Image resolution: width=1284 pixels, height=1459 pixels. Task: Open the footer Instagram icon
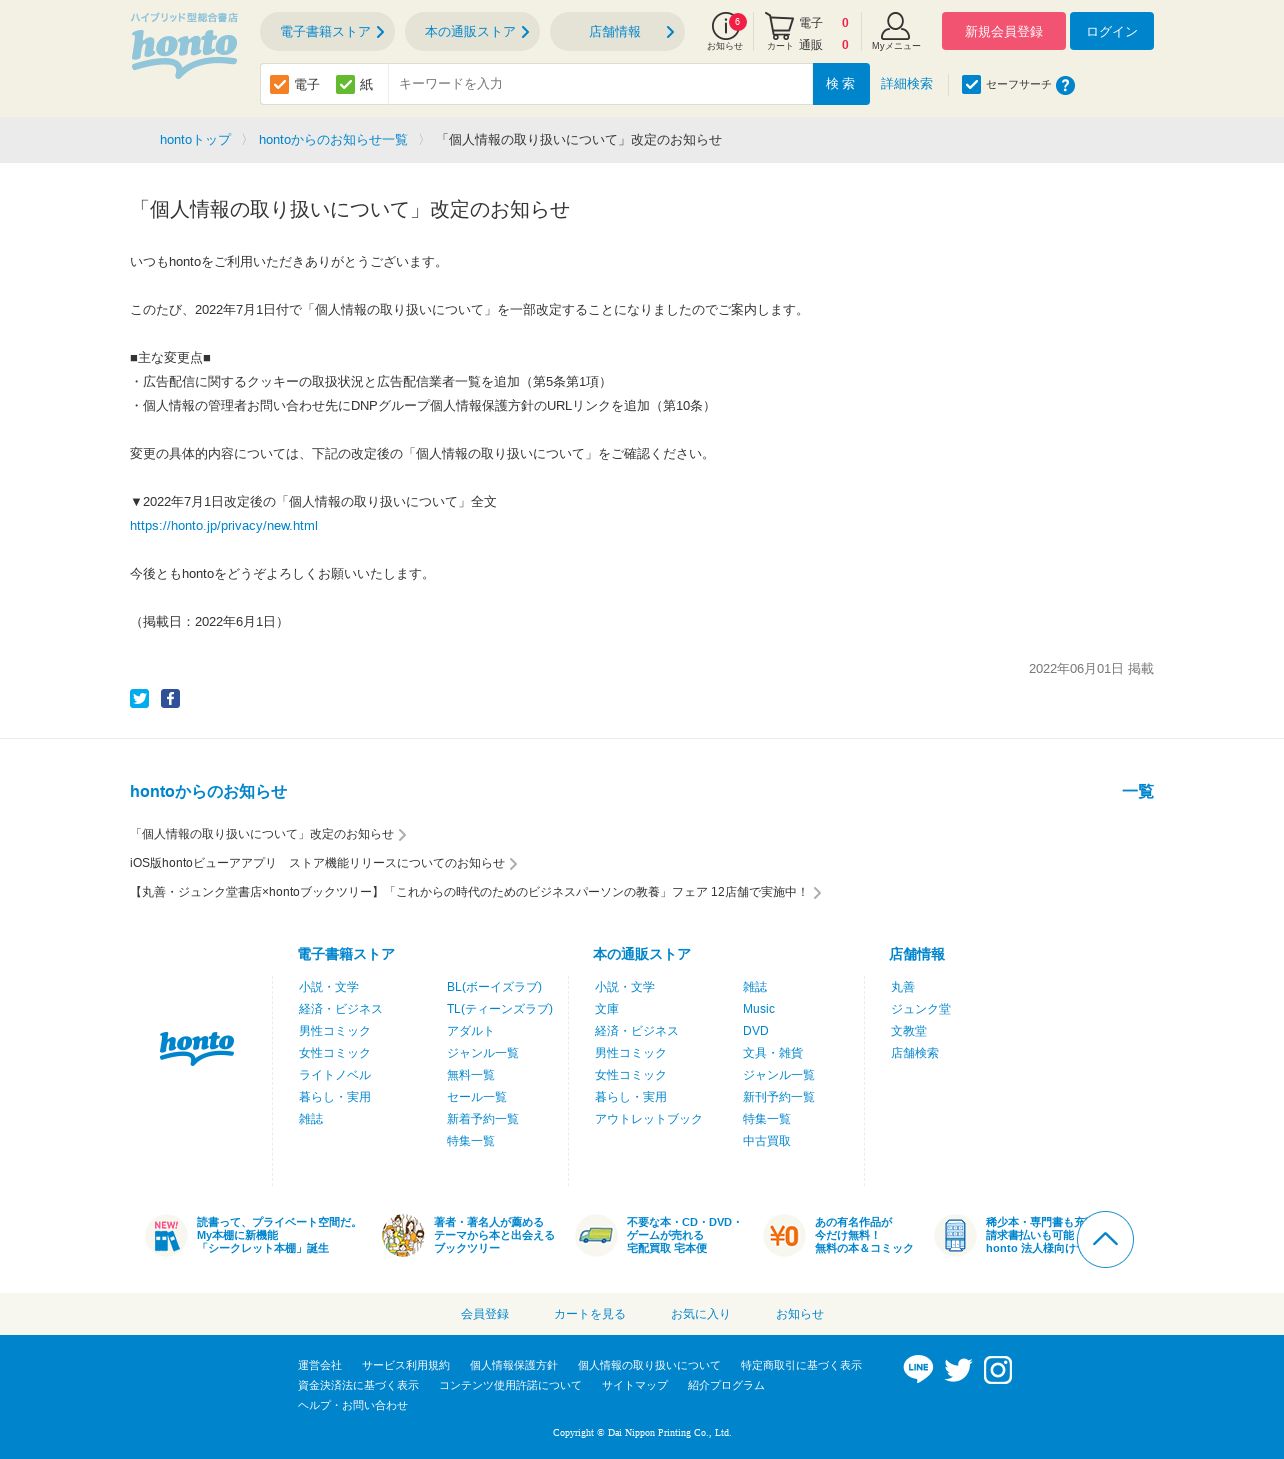coord(998,1370)
